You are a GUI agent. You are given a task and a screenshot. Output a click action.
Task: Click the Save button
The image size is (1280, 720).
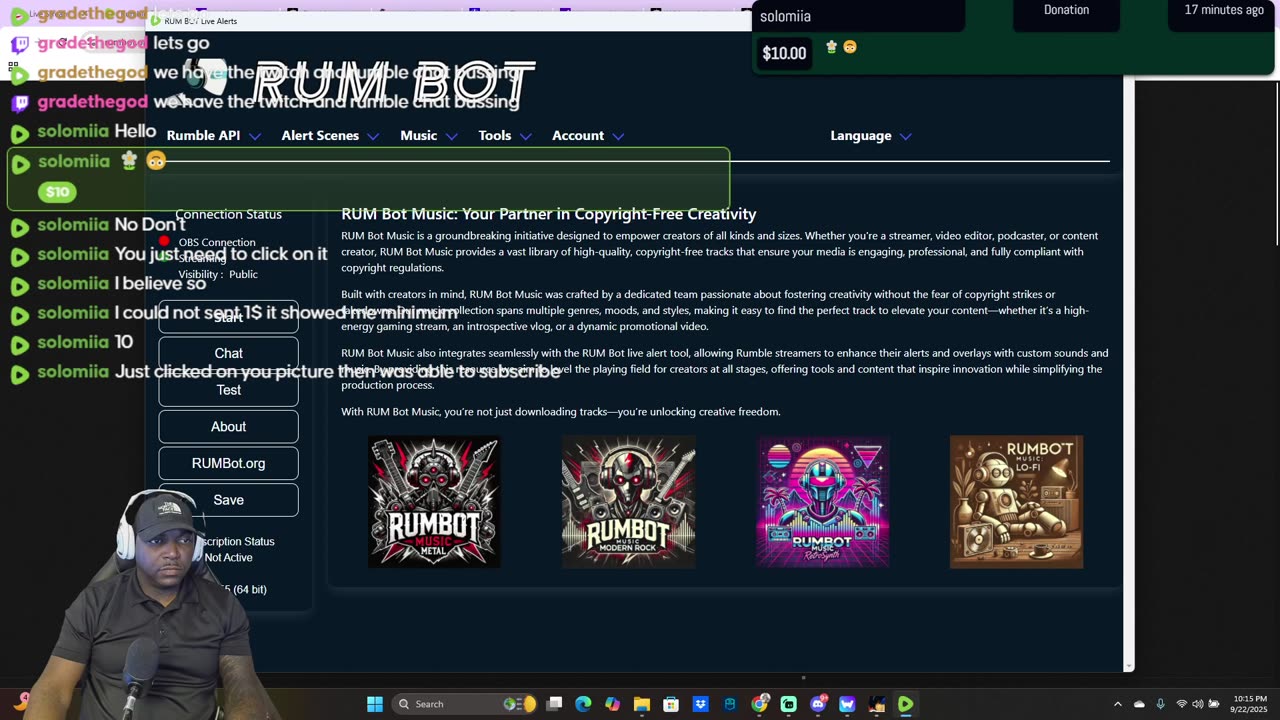[228, 500]
